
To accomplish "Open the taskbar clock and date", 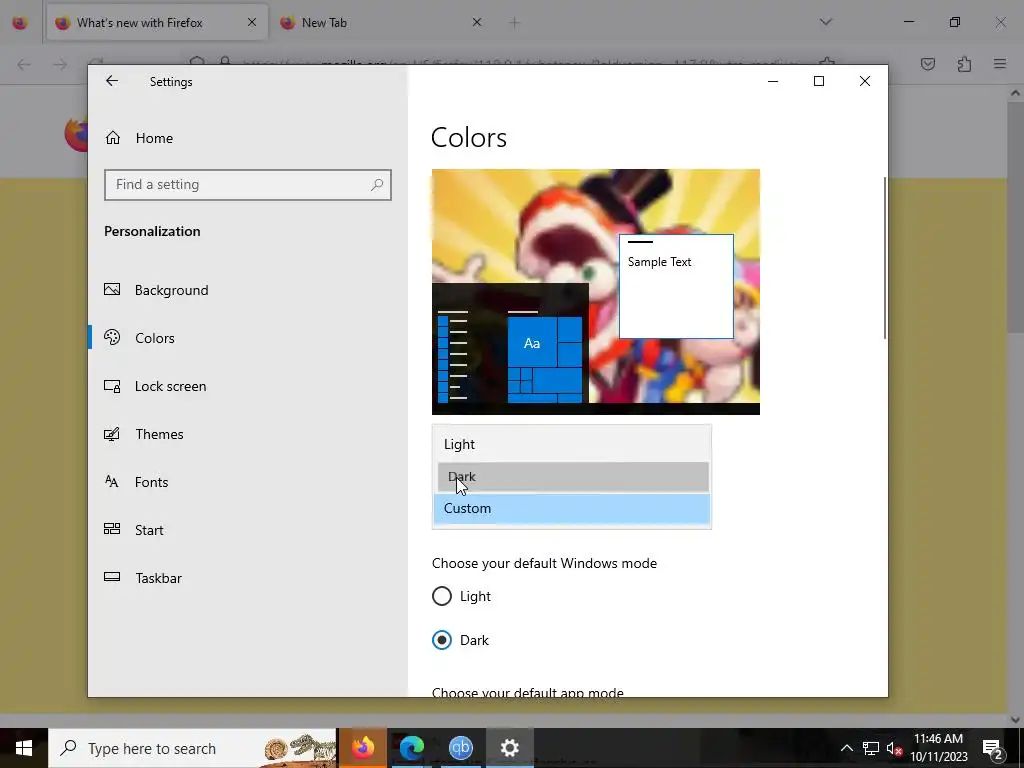I will [x=938, y=748].
